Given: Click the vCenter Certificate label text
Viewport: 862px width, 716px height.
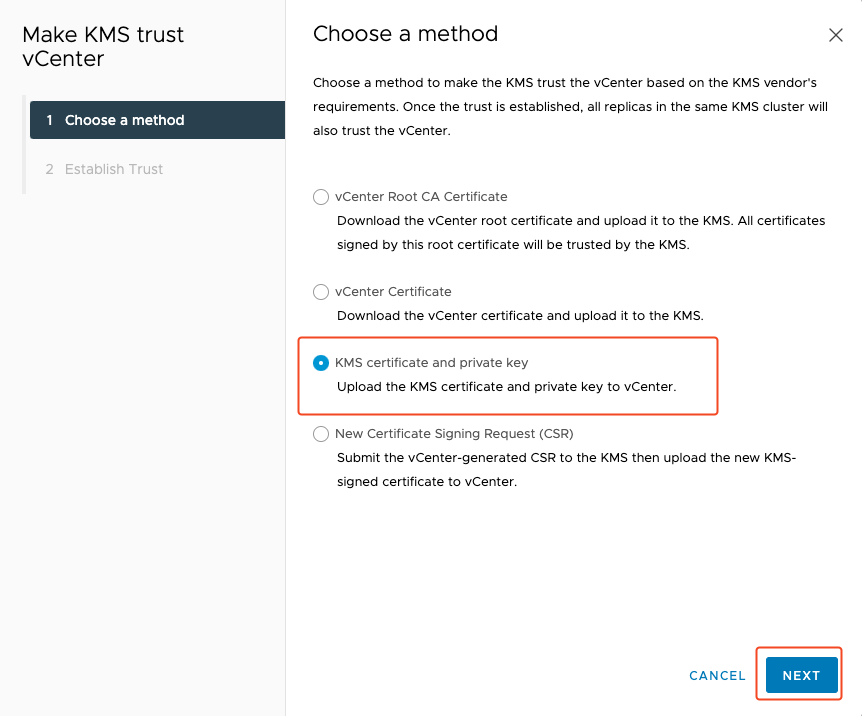Looking at the screenshot, I should pyautogui.click(x=394, y=292).
